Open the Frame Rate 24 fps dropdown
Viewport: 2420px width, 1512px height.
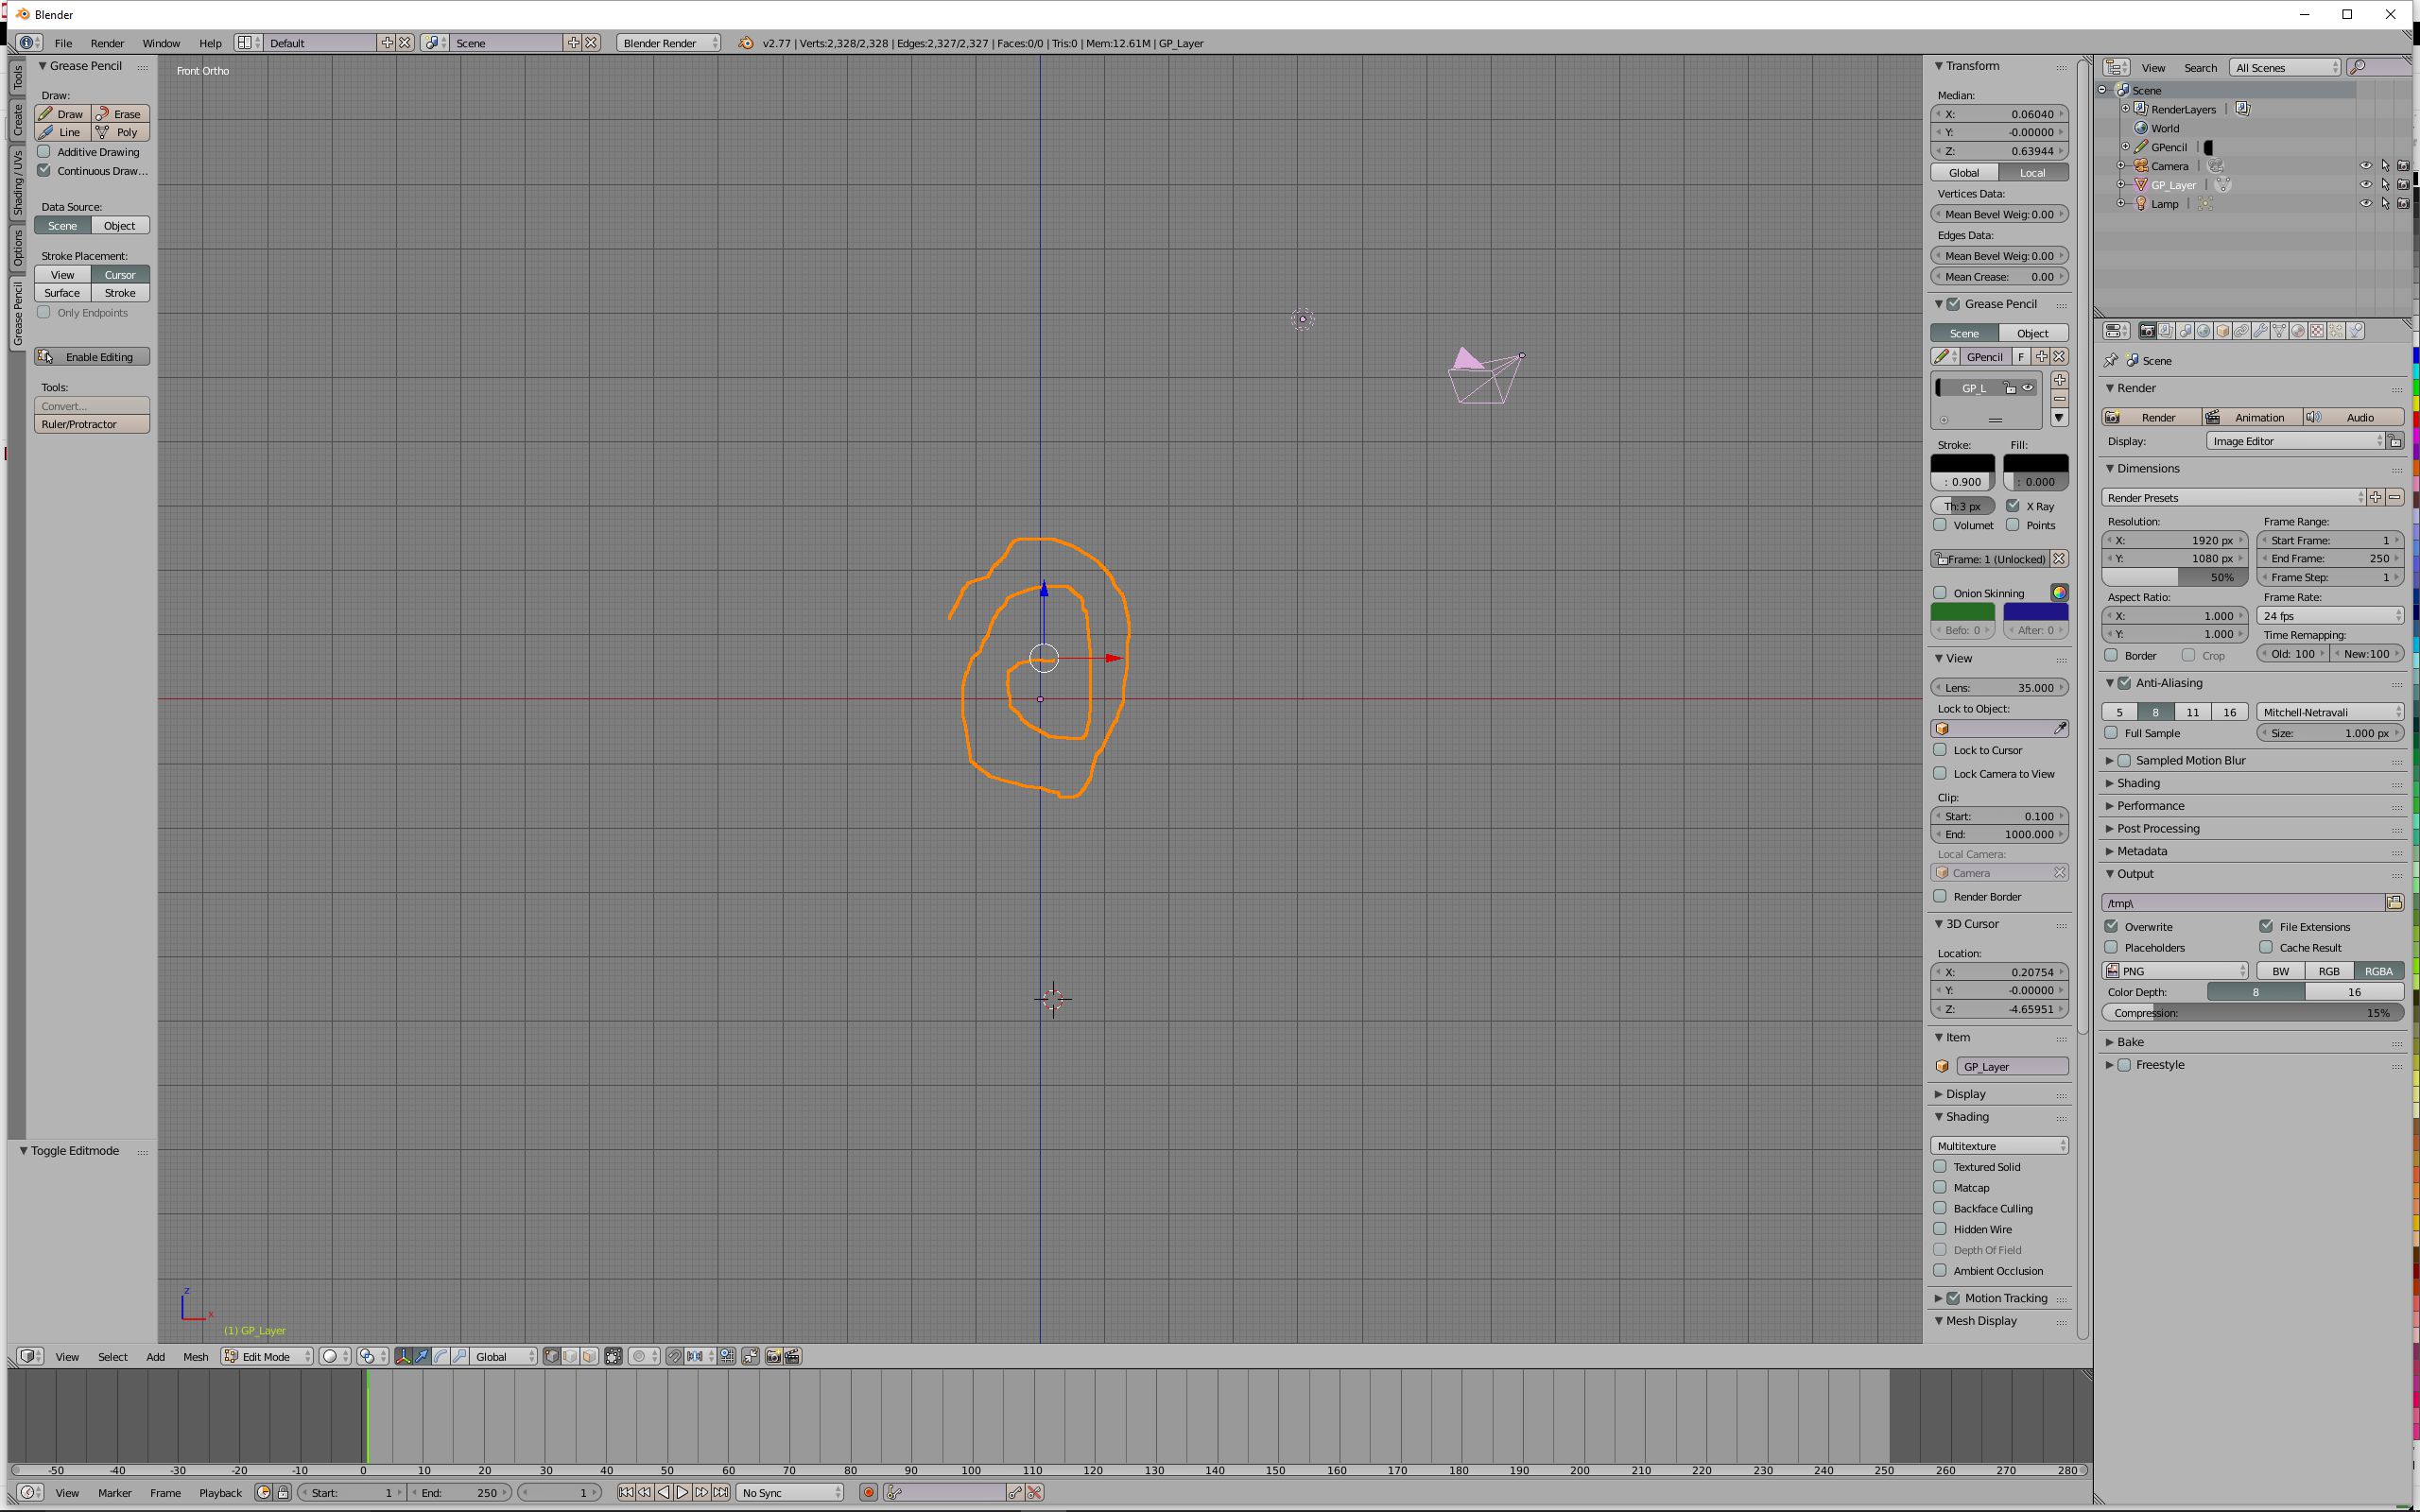coord(2330,616)
